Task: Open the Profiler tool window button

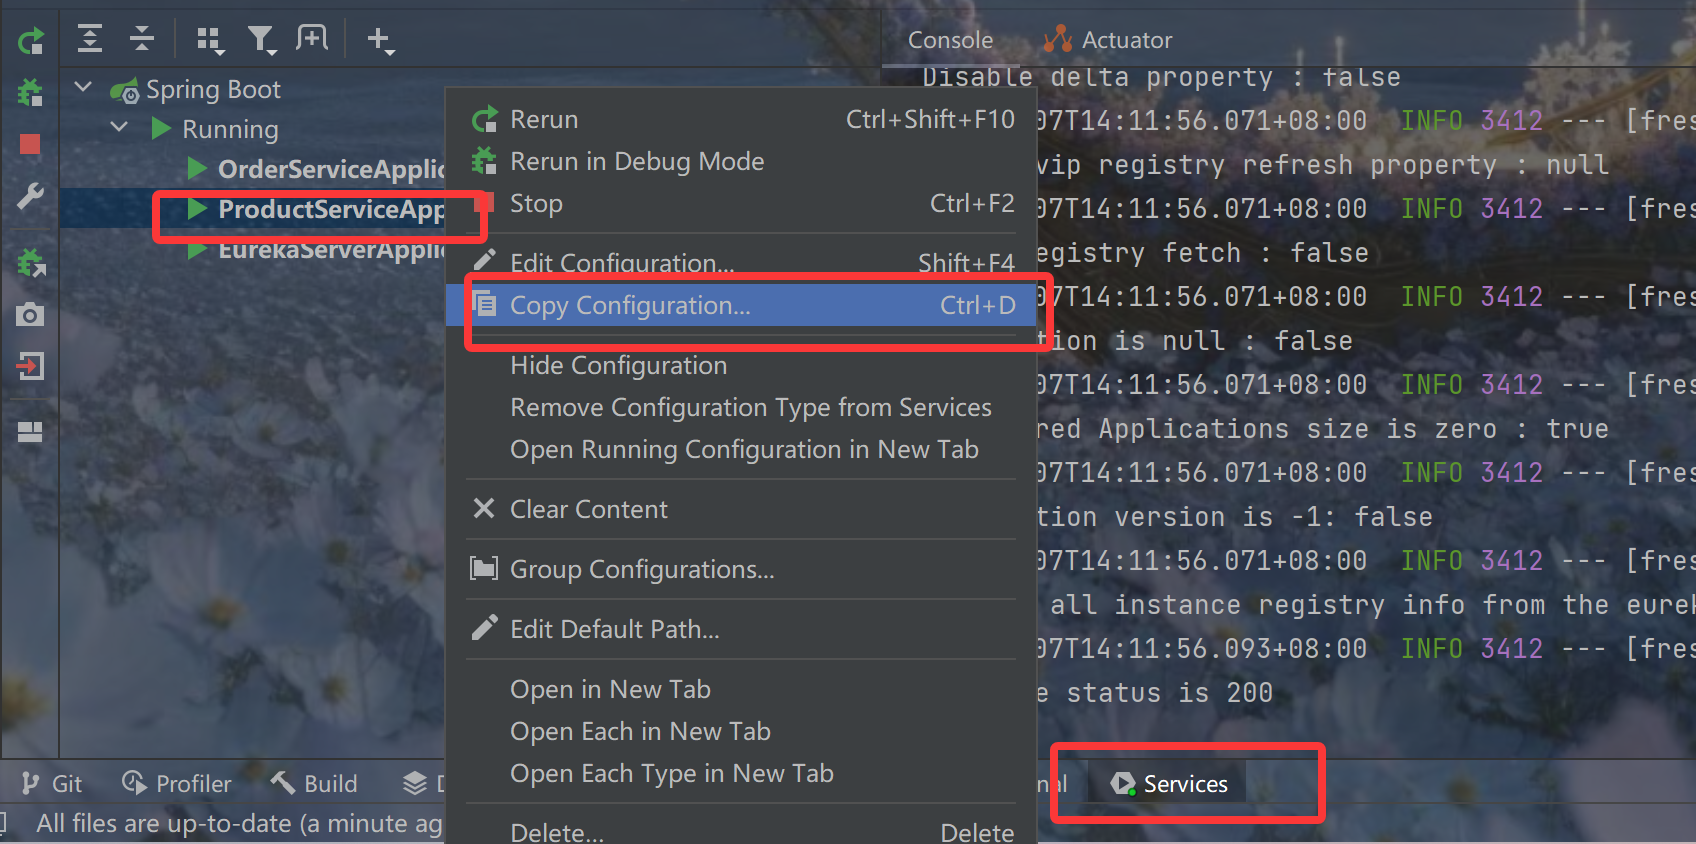Action: tap(176, 784)
